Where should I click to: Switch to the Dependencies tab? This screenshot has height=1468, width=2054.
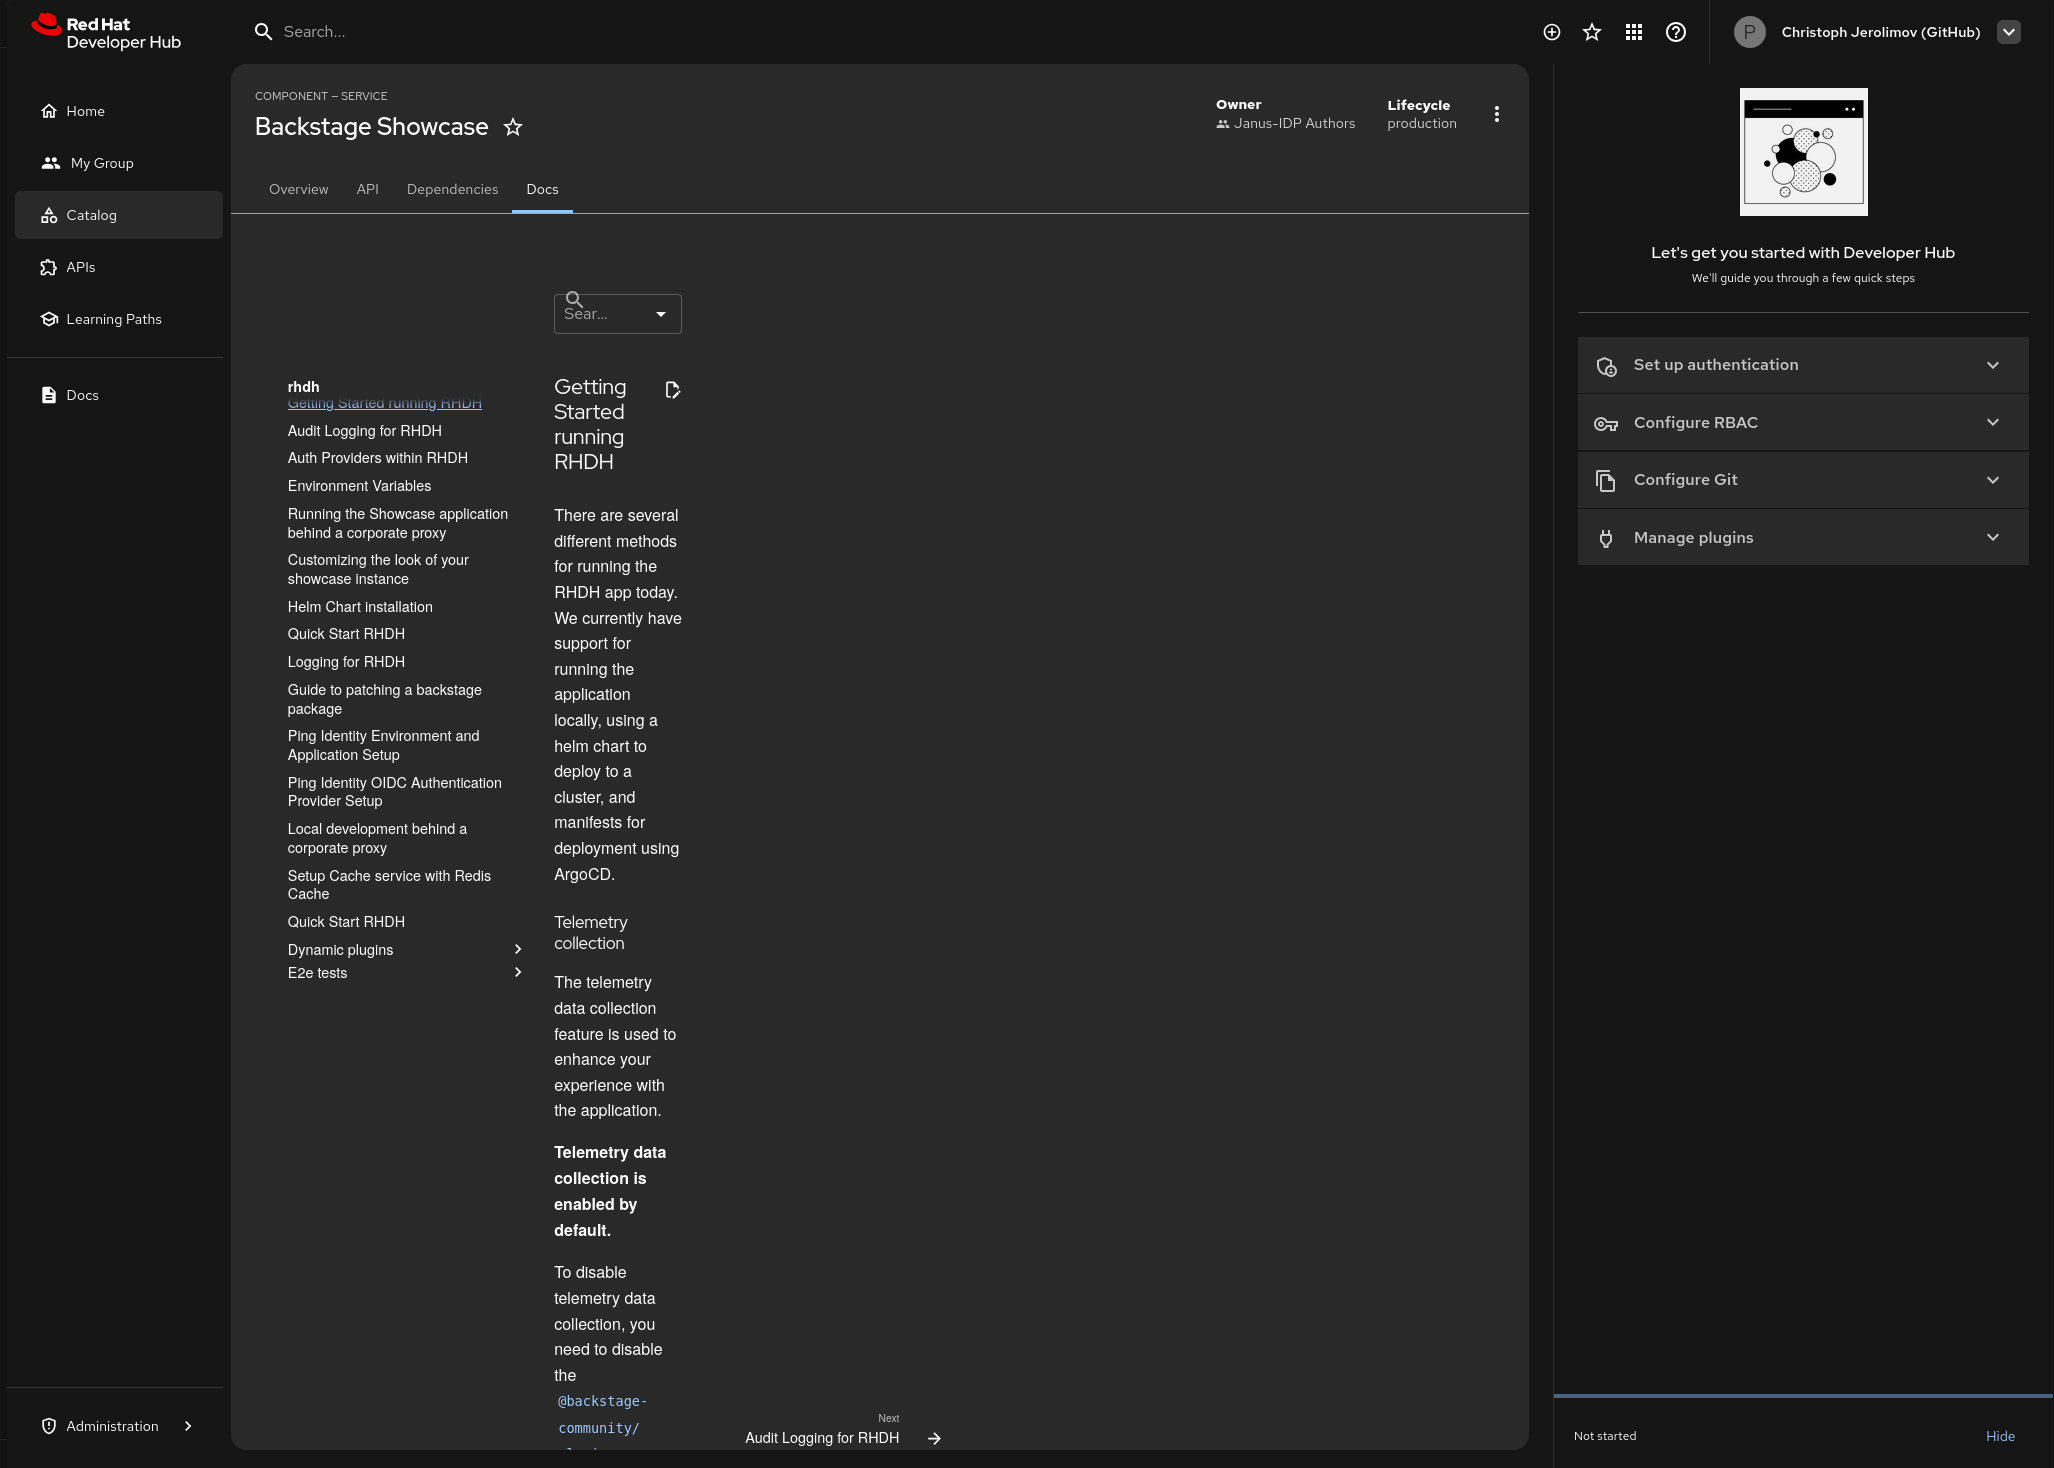tap(452, 189)
